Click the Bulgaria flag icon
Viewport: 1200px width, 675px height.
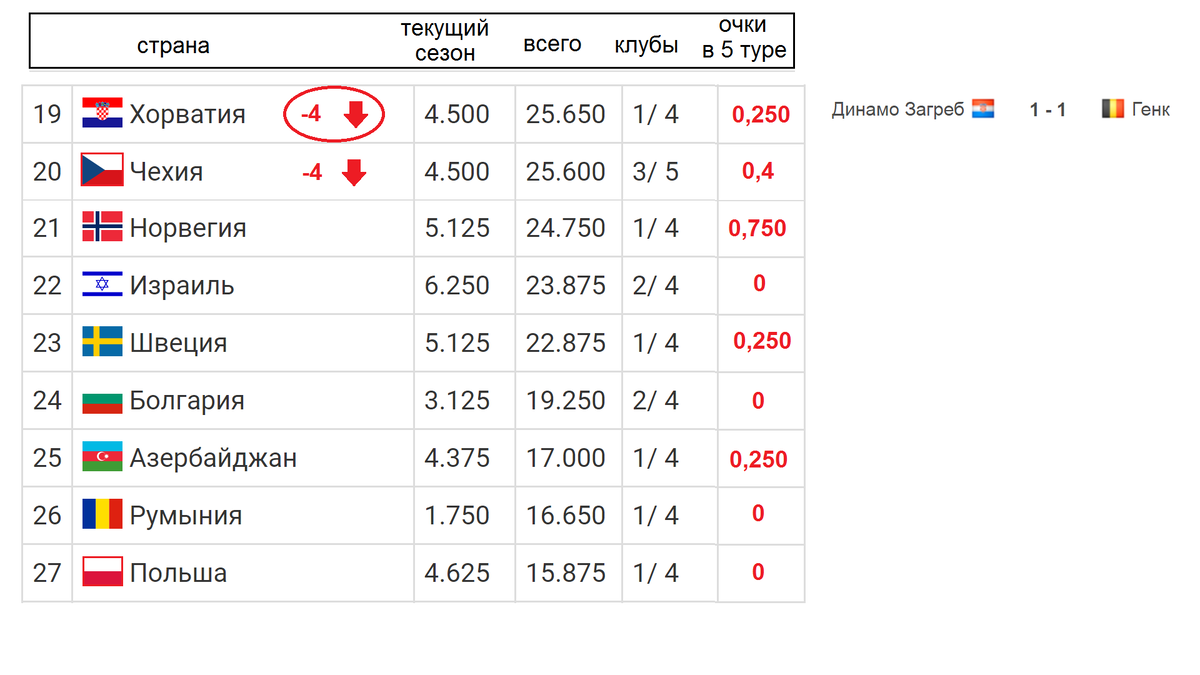coord(102,400)
